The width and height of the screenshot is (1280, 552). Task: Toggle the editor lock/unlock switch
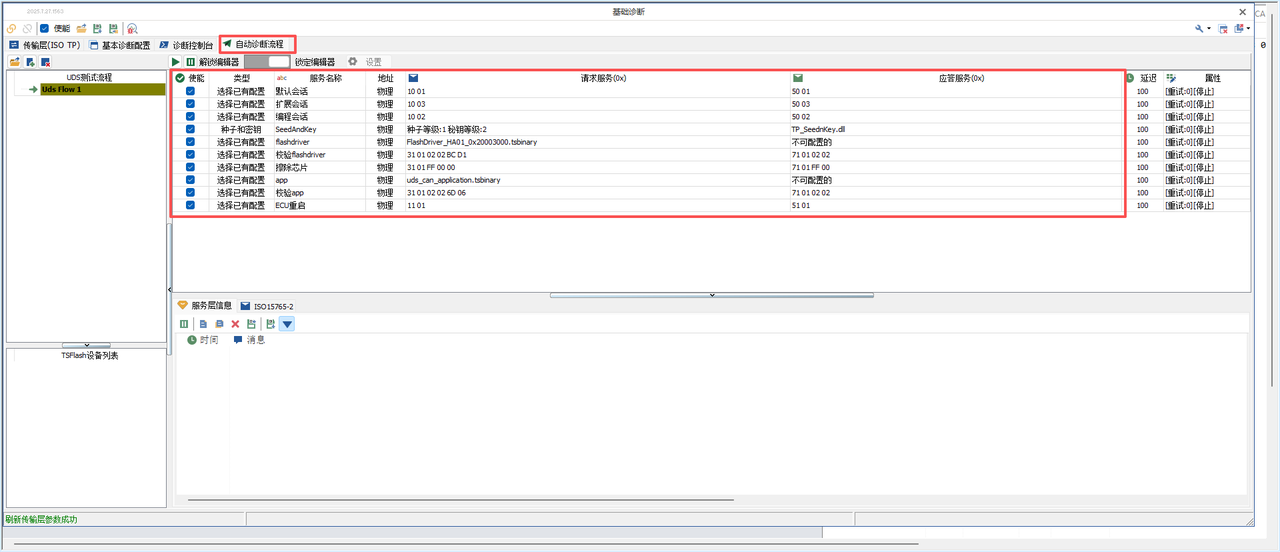pos(267,62)
